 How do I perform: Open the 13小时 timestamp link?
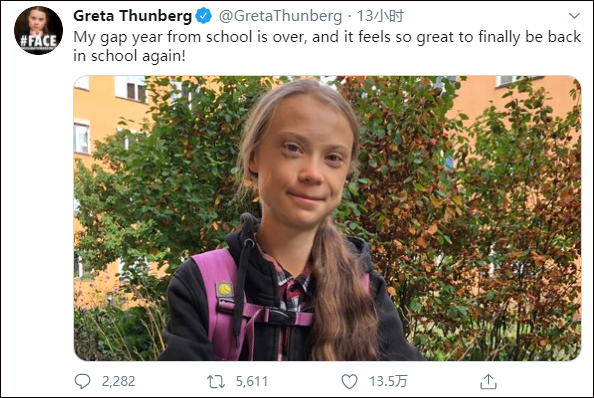[x=380, y=16]
